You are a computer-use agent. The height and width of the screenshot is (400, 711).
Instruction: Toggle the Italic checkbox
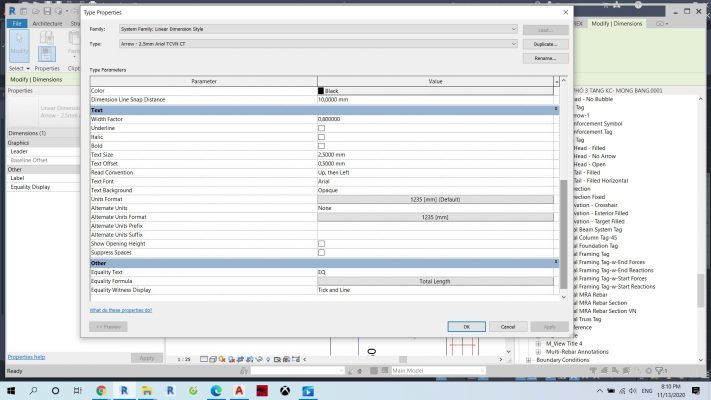[321, 137]
